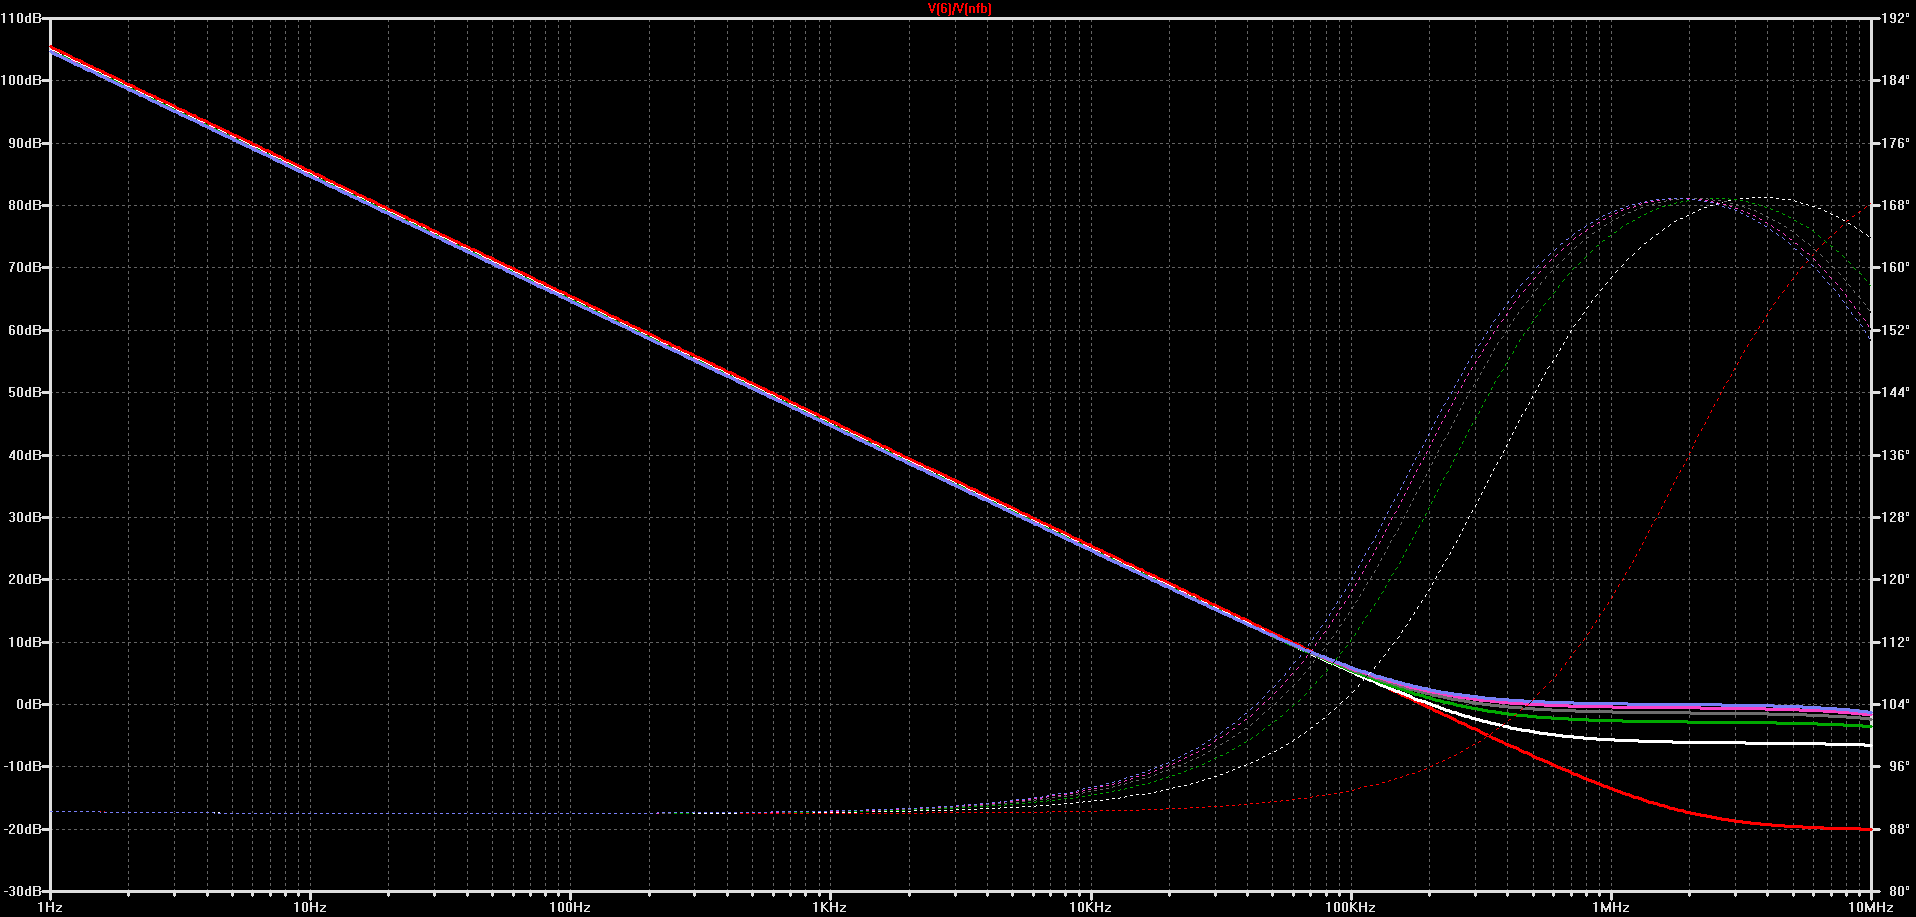Screen dimensions: 1916x917
Task: Click the 104° phase axis label
Action: click(1895, 704)
